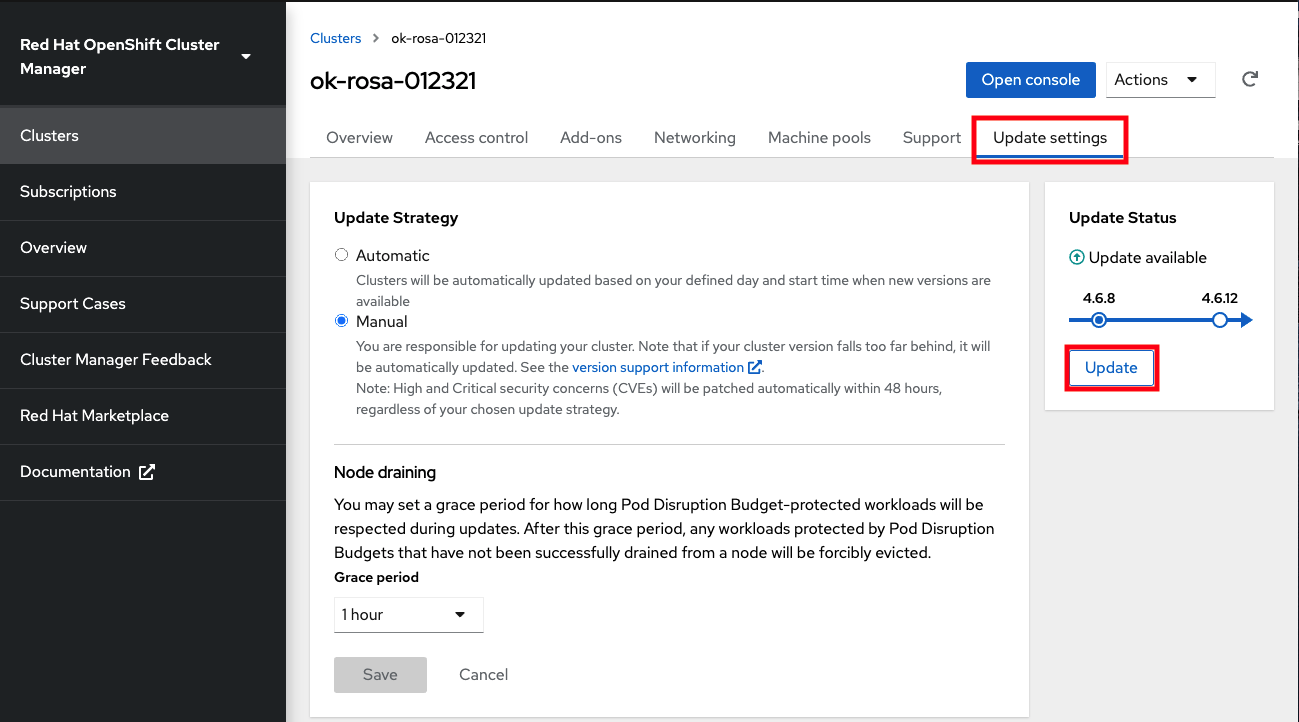This screenshot has height=722, width=1299.
Task: Click the 4.6.8 current version marker
Action: point(1099,320)
